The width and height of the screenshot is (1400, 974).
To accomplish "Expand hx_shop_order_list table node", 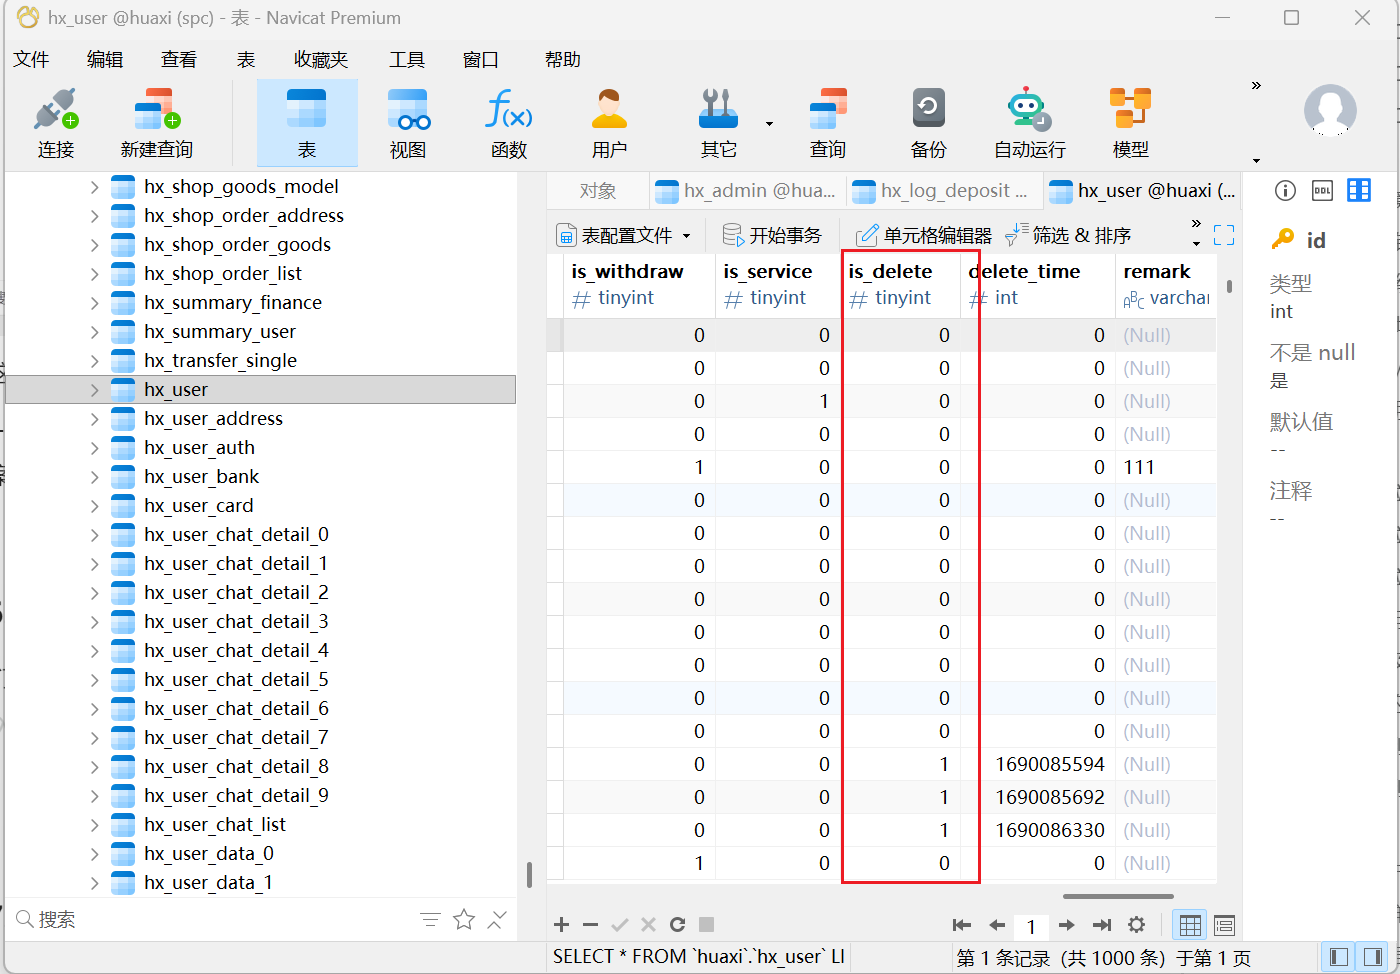I will coord(94,274).
